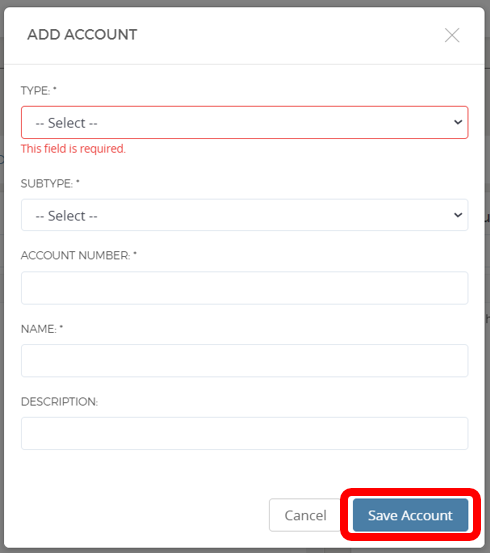The image size is (490, 553).
Task: Close the Add Account dialog
Action: pos(452,35)
